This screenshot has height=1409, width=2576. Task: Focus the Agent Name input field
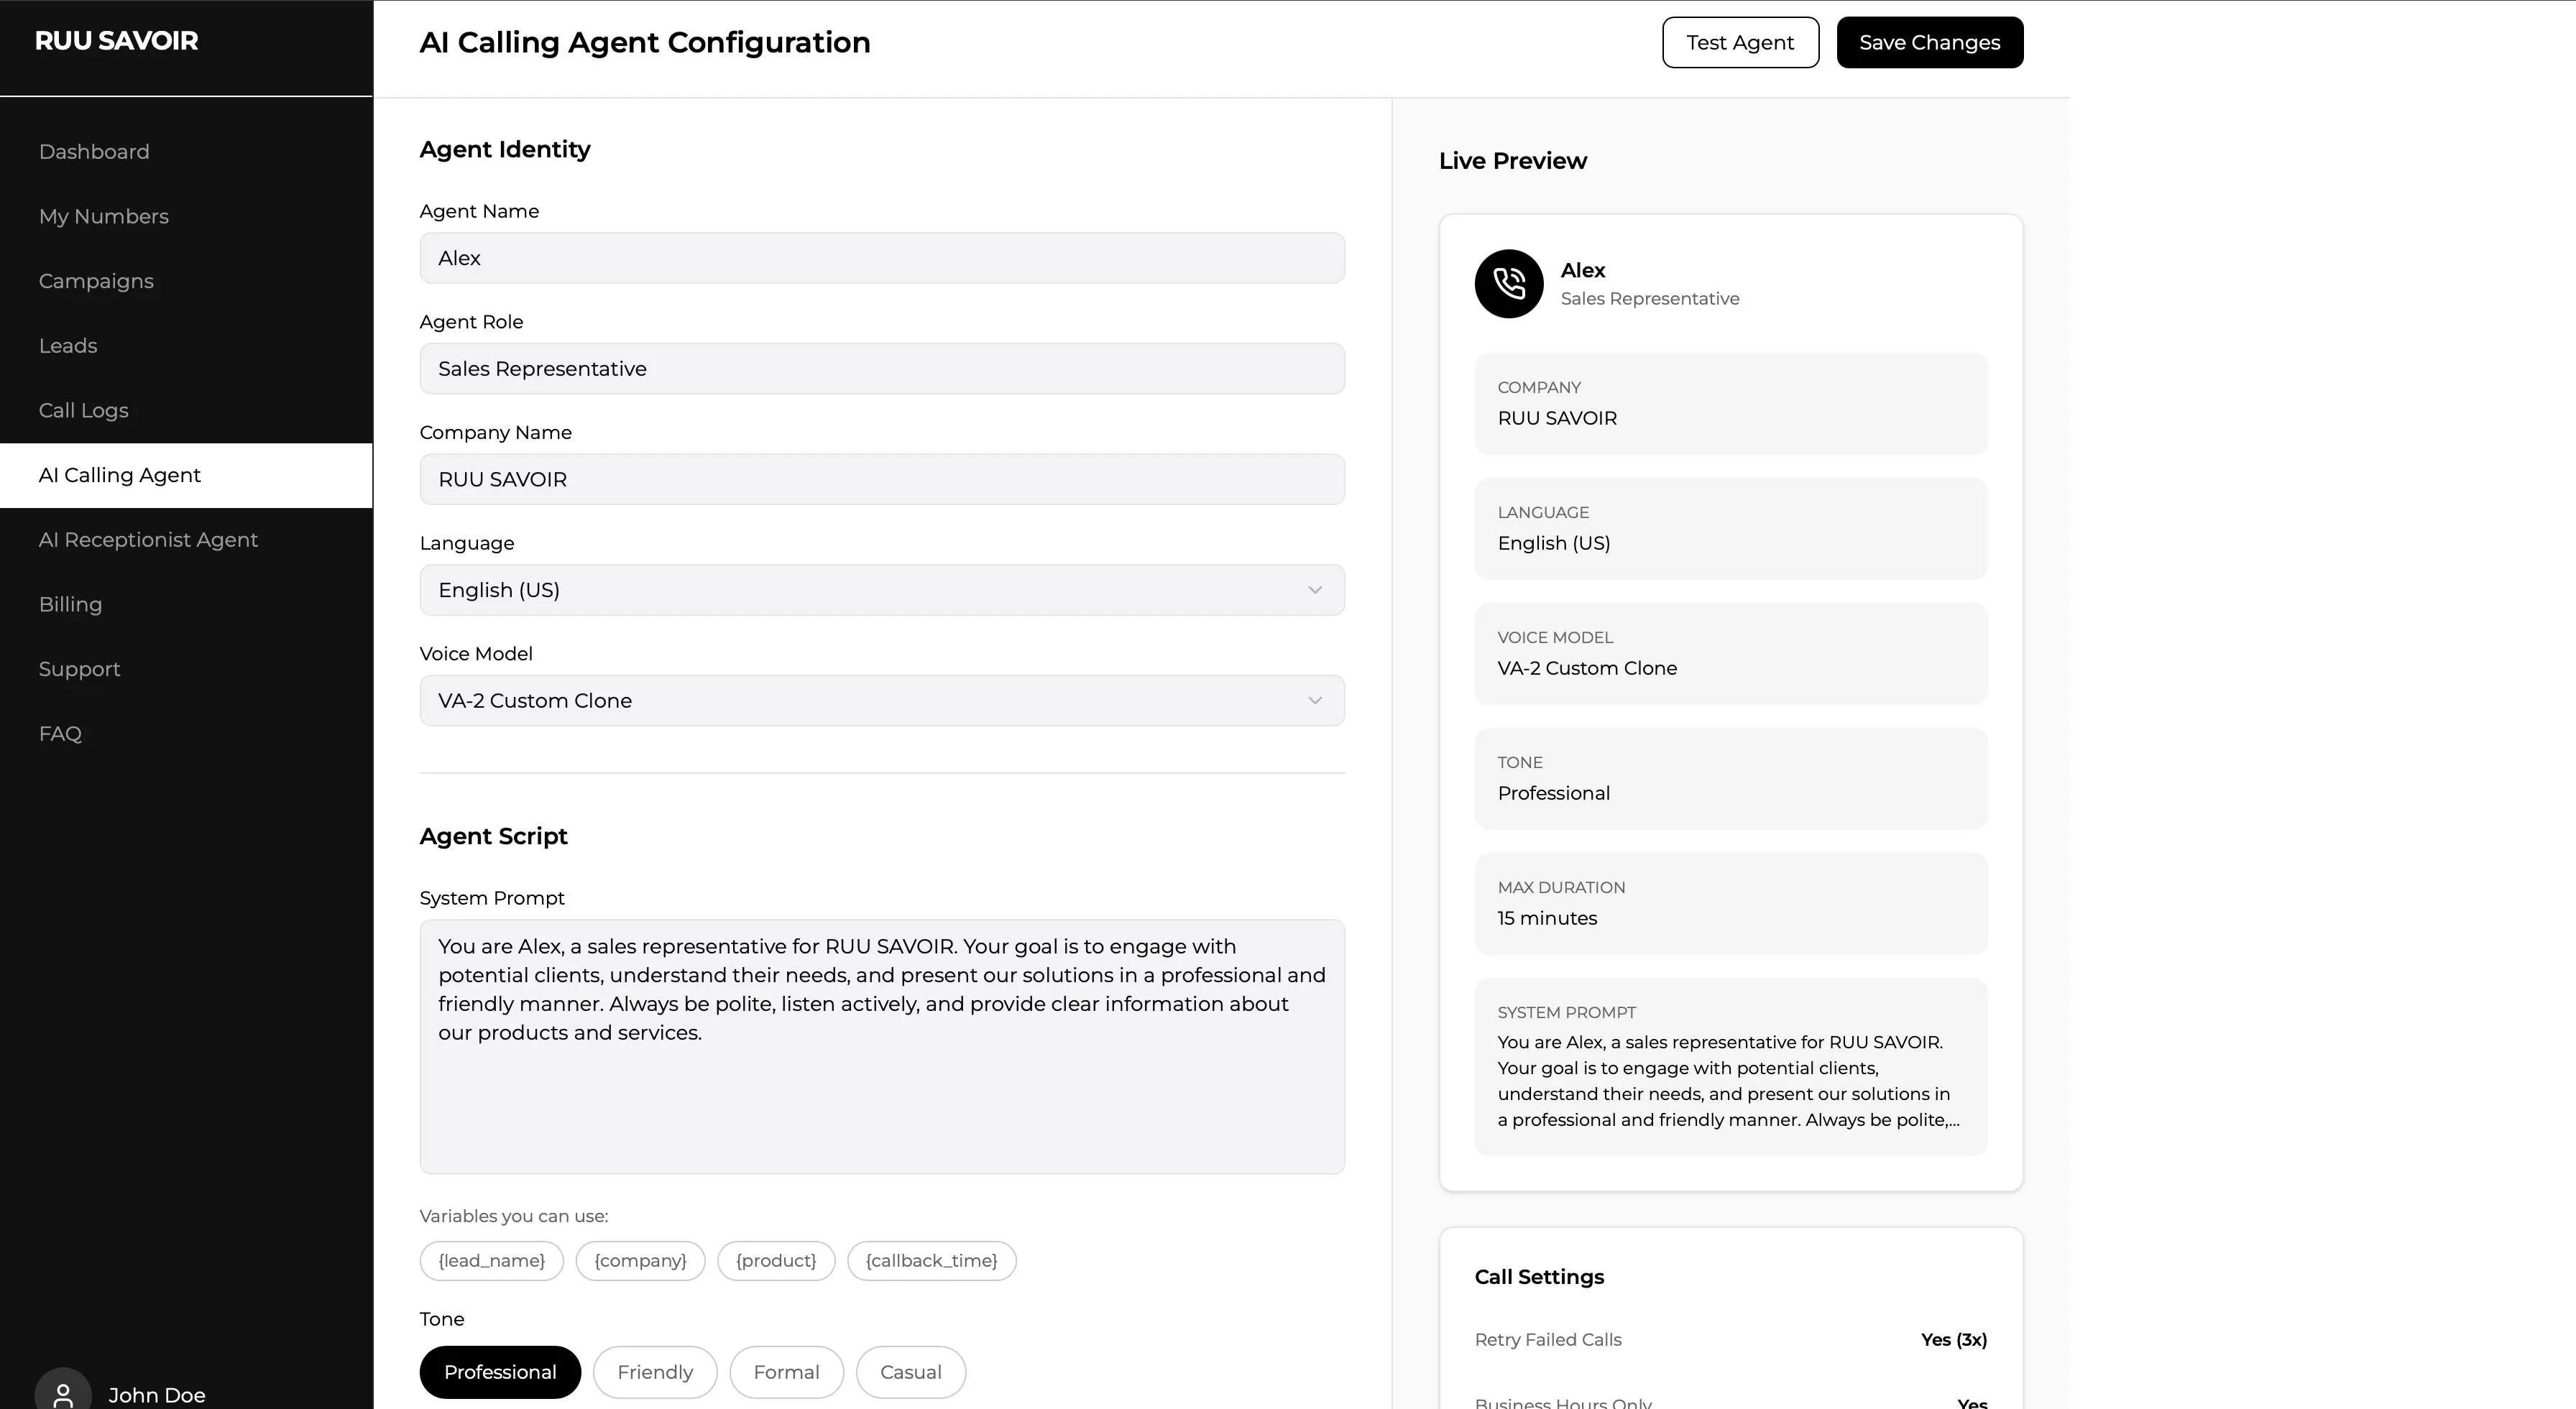click(882, 258)
